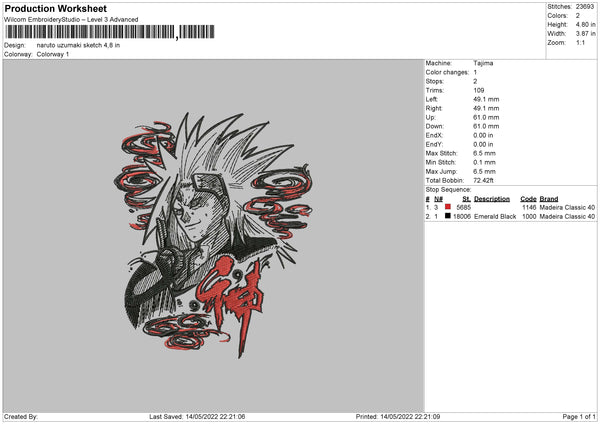Select the Width value "3.87 in"
This screenshot has height=424, width=600.
tap(585, 34)
